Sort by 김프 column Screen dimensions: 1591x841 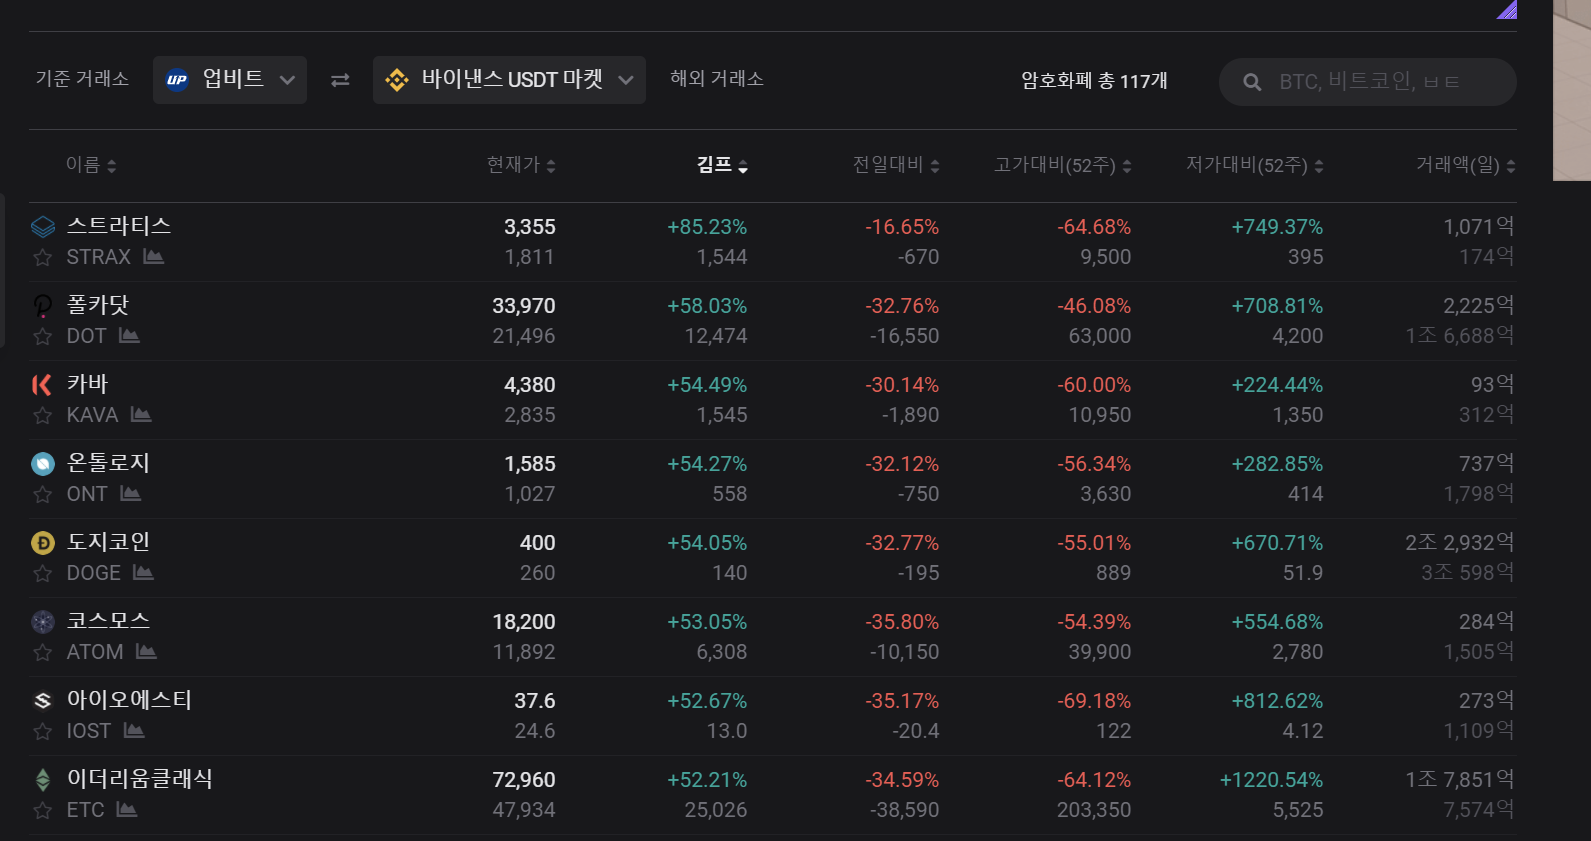(722, 165)
